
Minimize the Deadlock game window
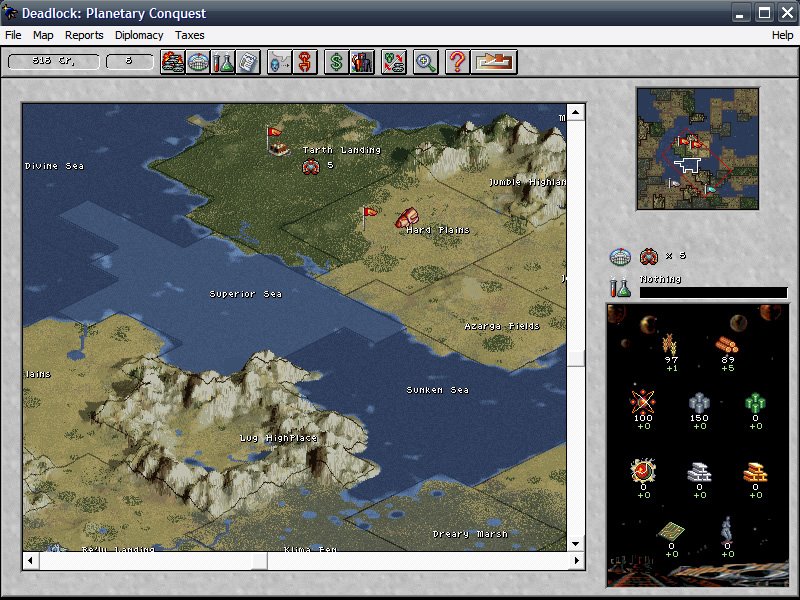740,13
